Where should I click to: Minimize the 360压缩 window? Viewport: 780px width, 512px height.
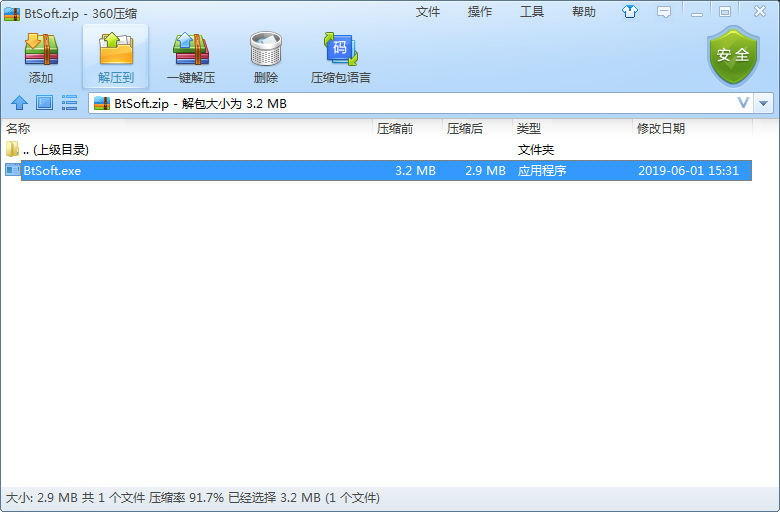pos(697,12)
